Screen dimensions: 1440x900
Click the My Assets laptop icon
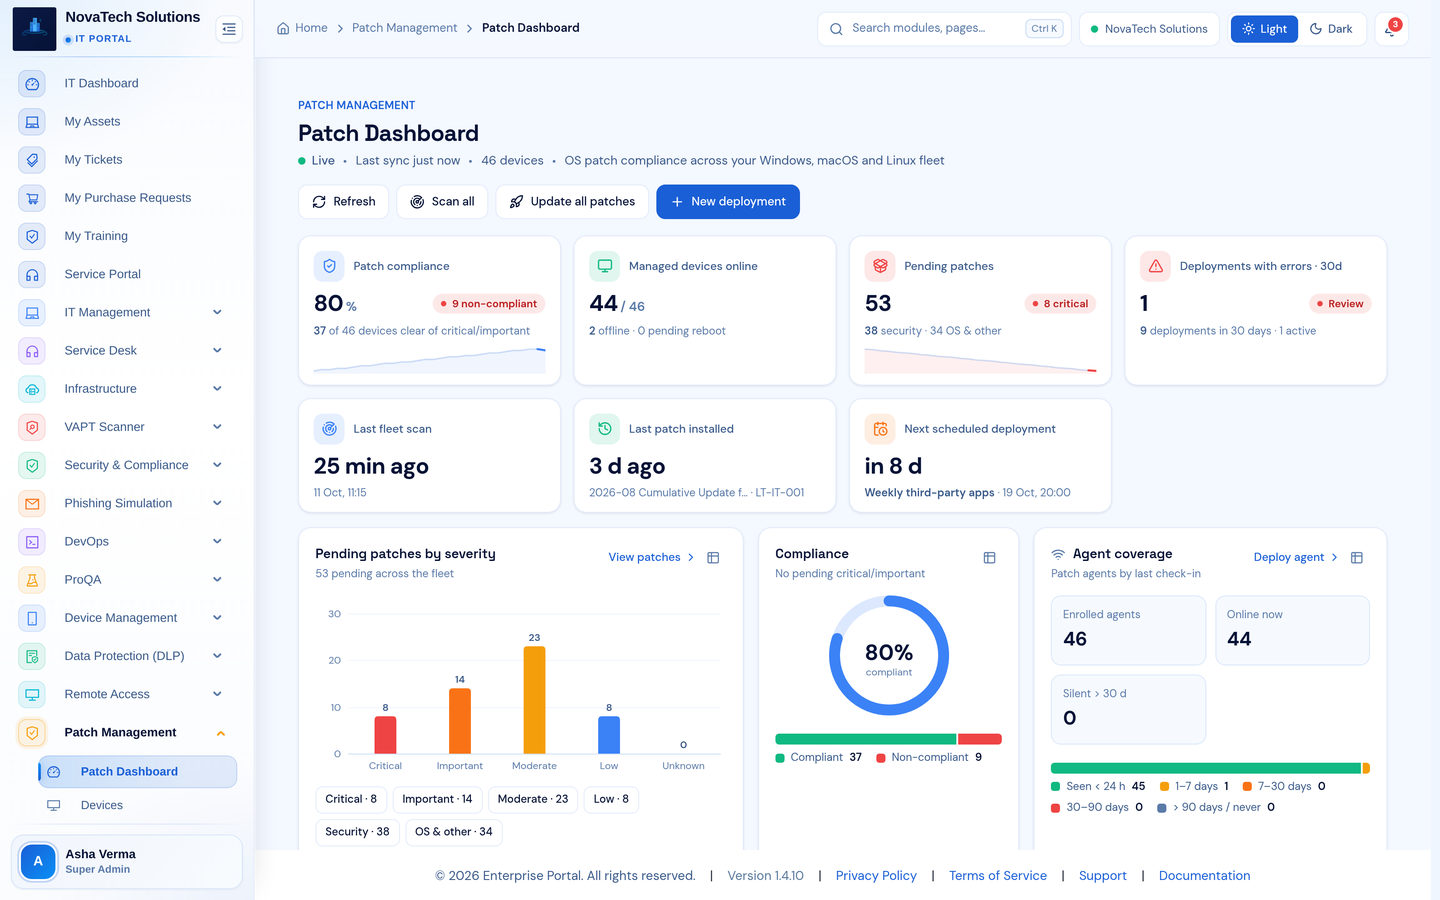click(32, 122)
